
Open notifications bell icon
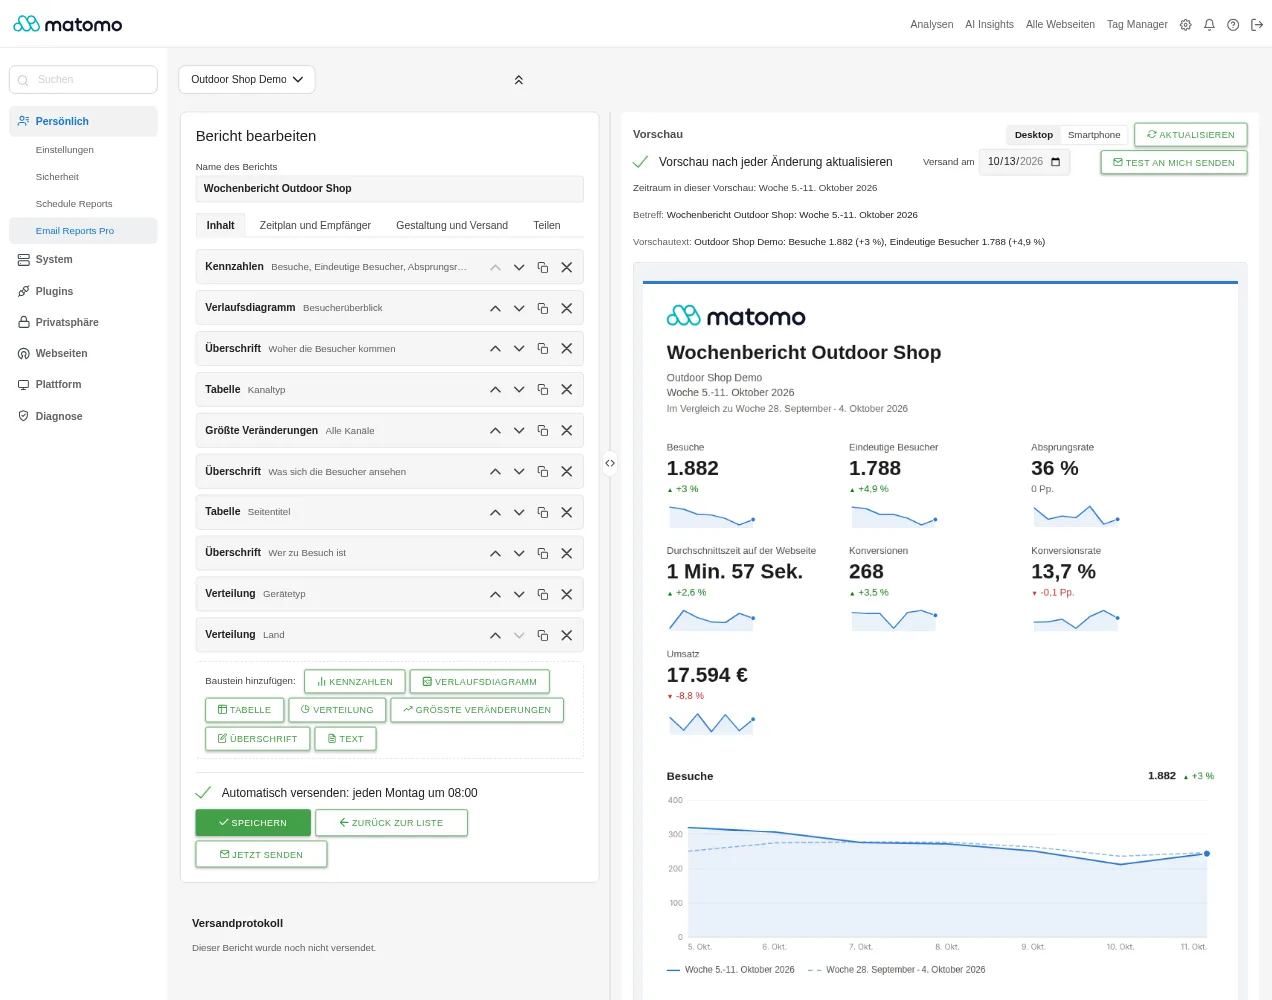tap(1209, 25)
